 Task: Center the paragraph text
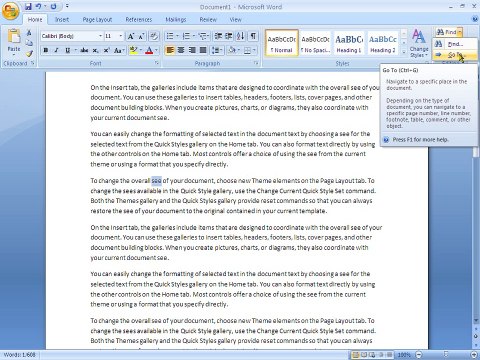(181, 50)
